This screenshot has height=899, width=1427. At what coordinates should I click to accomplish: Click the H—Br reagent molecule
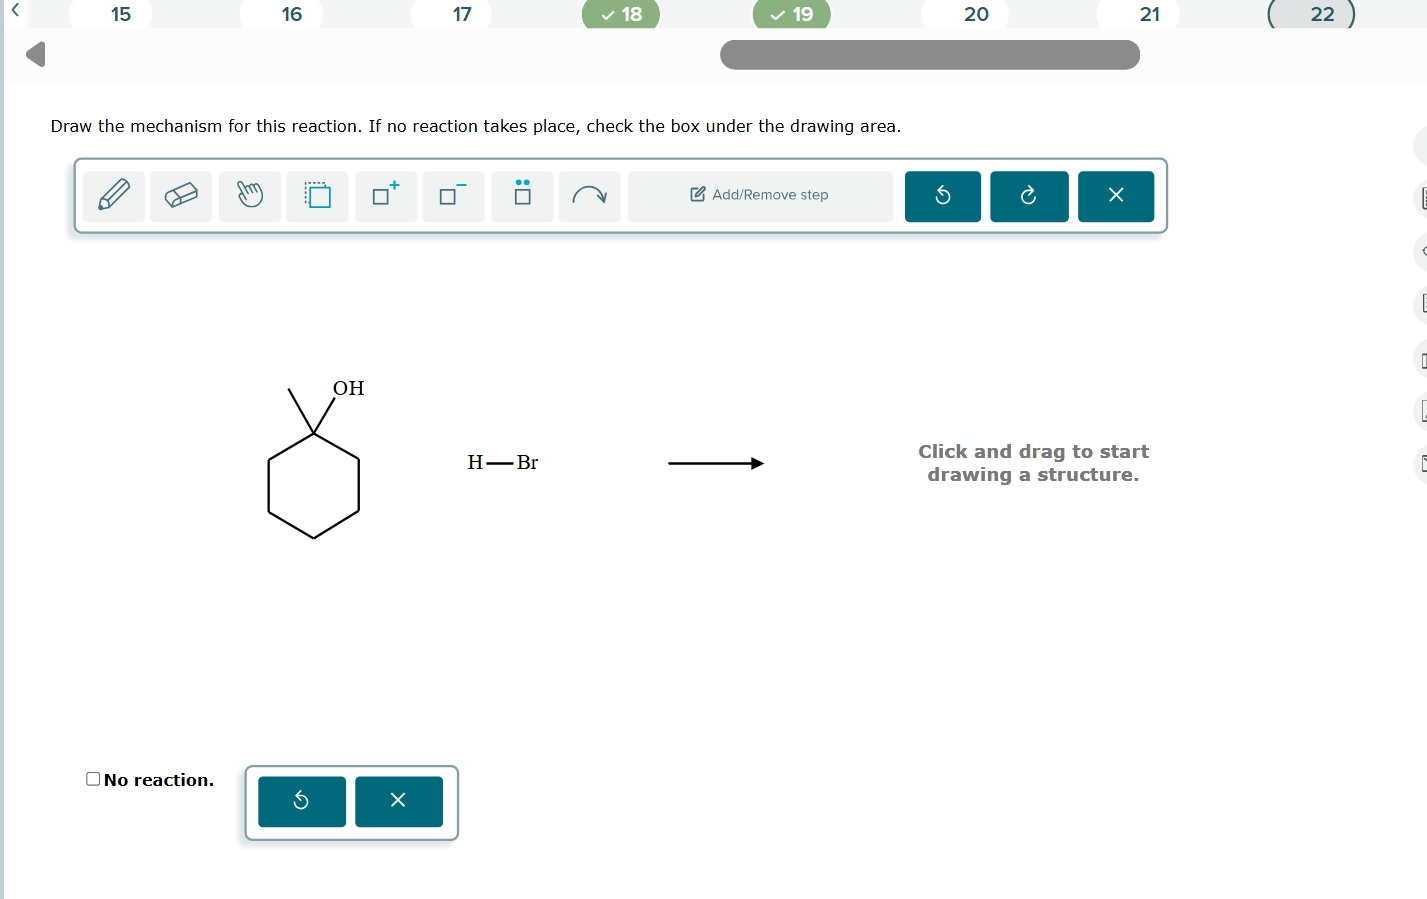503,462
